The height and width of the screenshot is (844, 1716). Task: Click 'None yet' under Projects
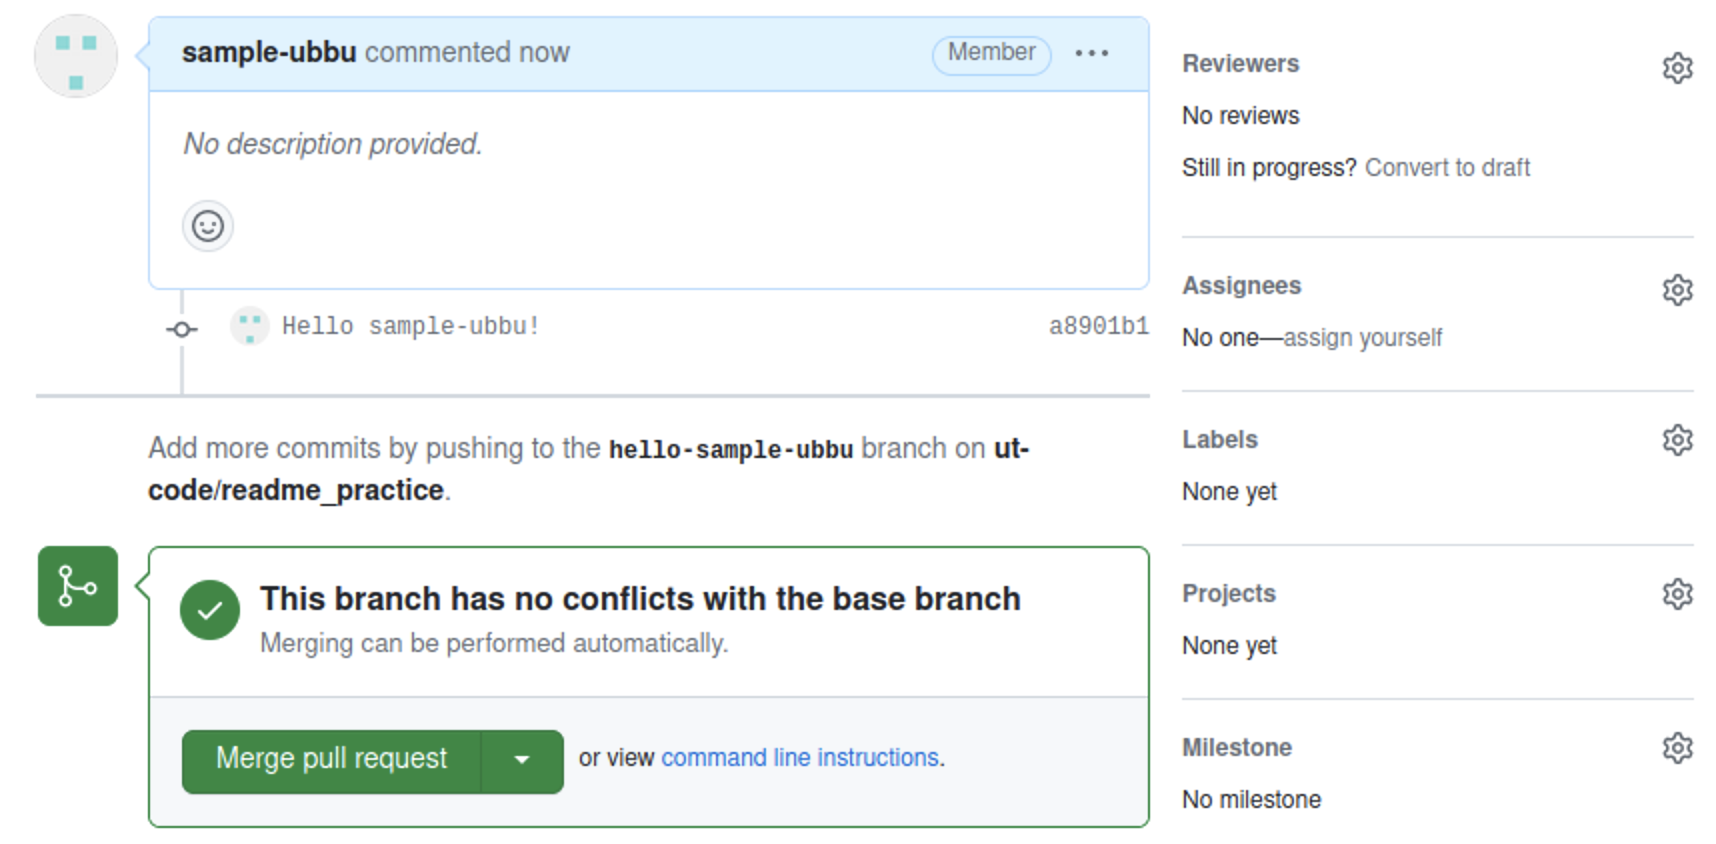tap(1229, 646)
